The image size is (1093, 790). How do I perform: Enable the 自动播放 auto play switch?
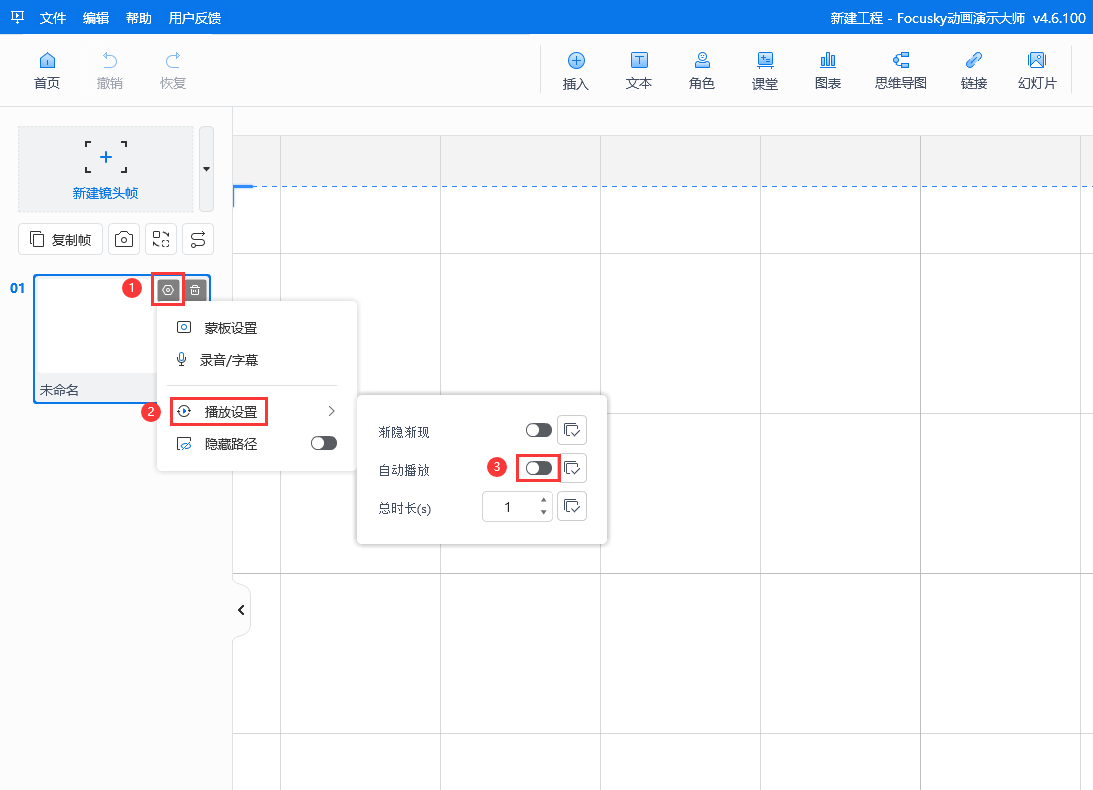point(538,468)
